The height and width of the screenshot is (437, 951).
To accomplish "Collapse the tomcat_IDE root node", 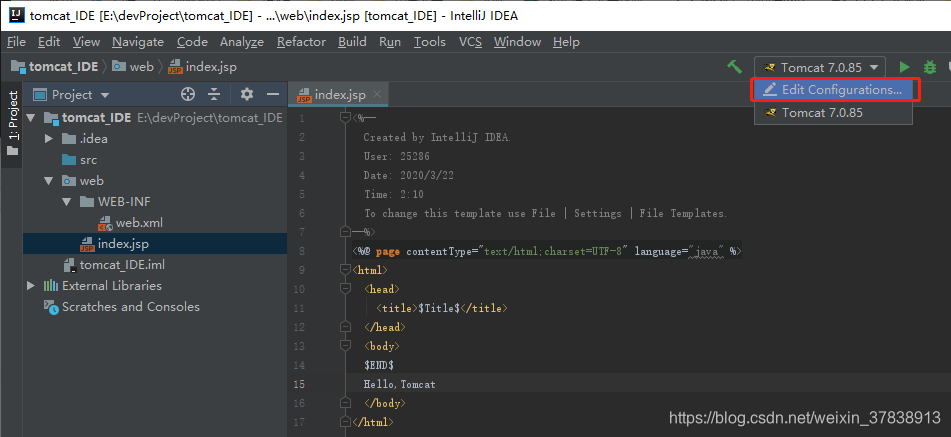I will point(32,118).
